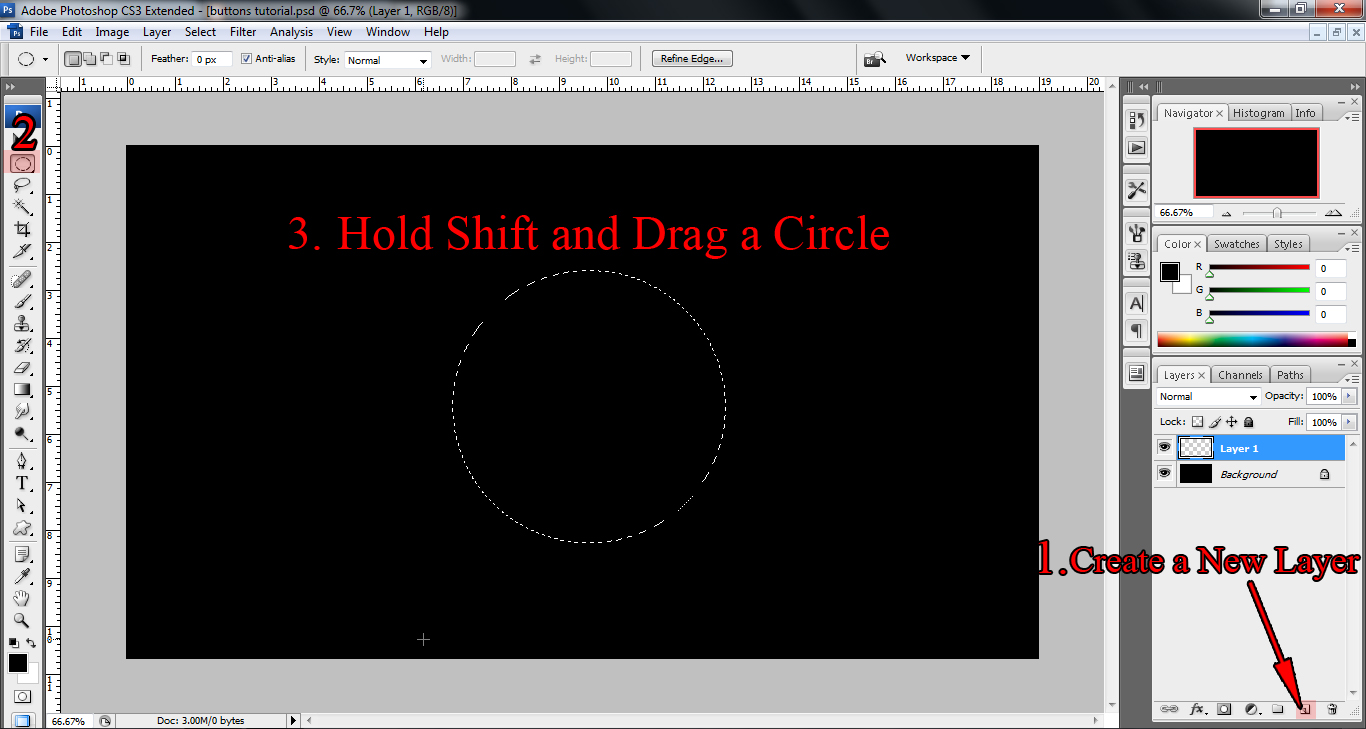Click the Delete layer trash icon
1366x729 pixels.
click(1332, 709)
